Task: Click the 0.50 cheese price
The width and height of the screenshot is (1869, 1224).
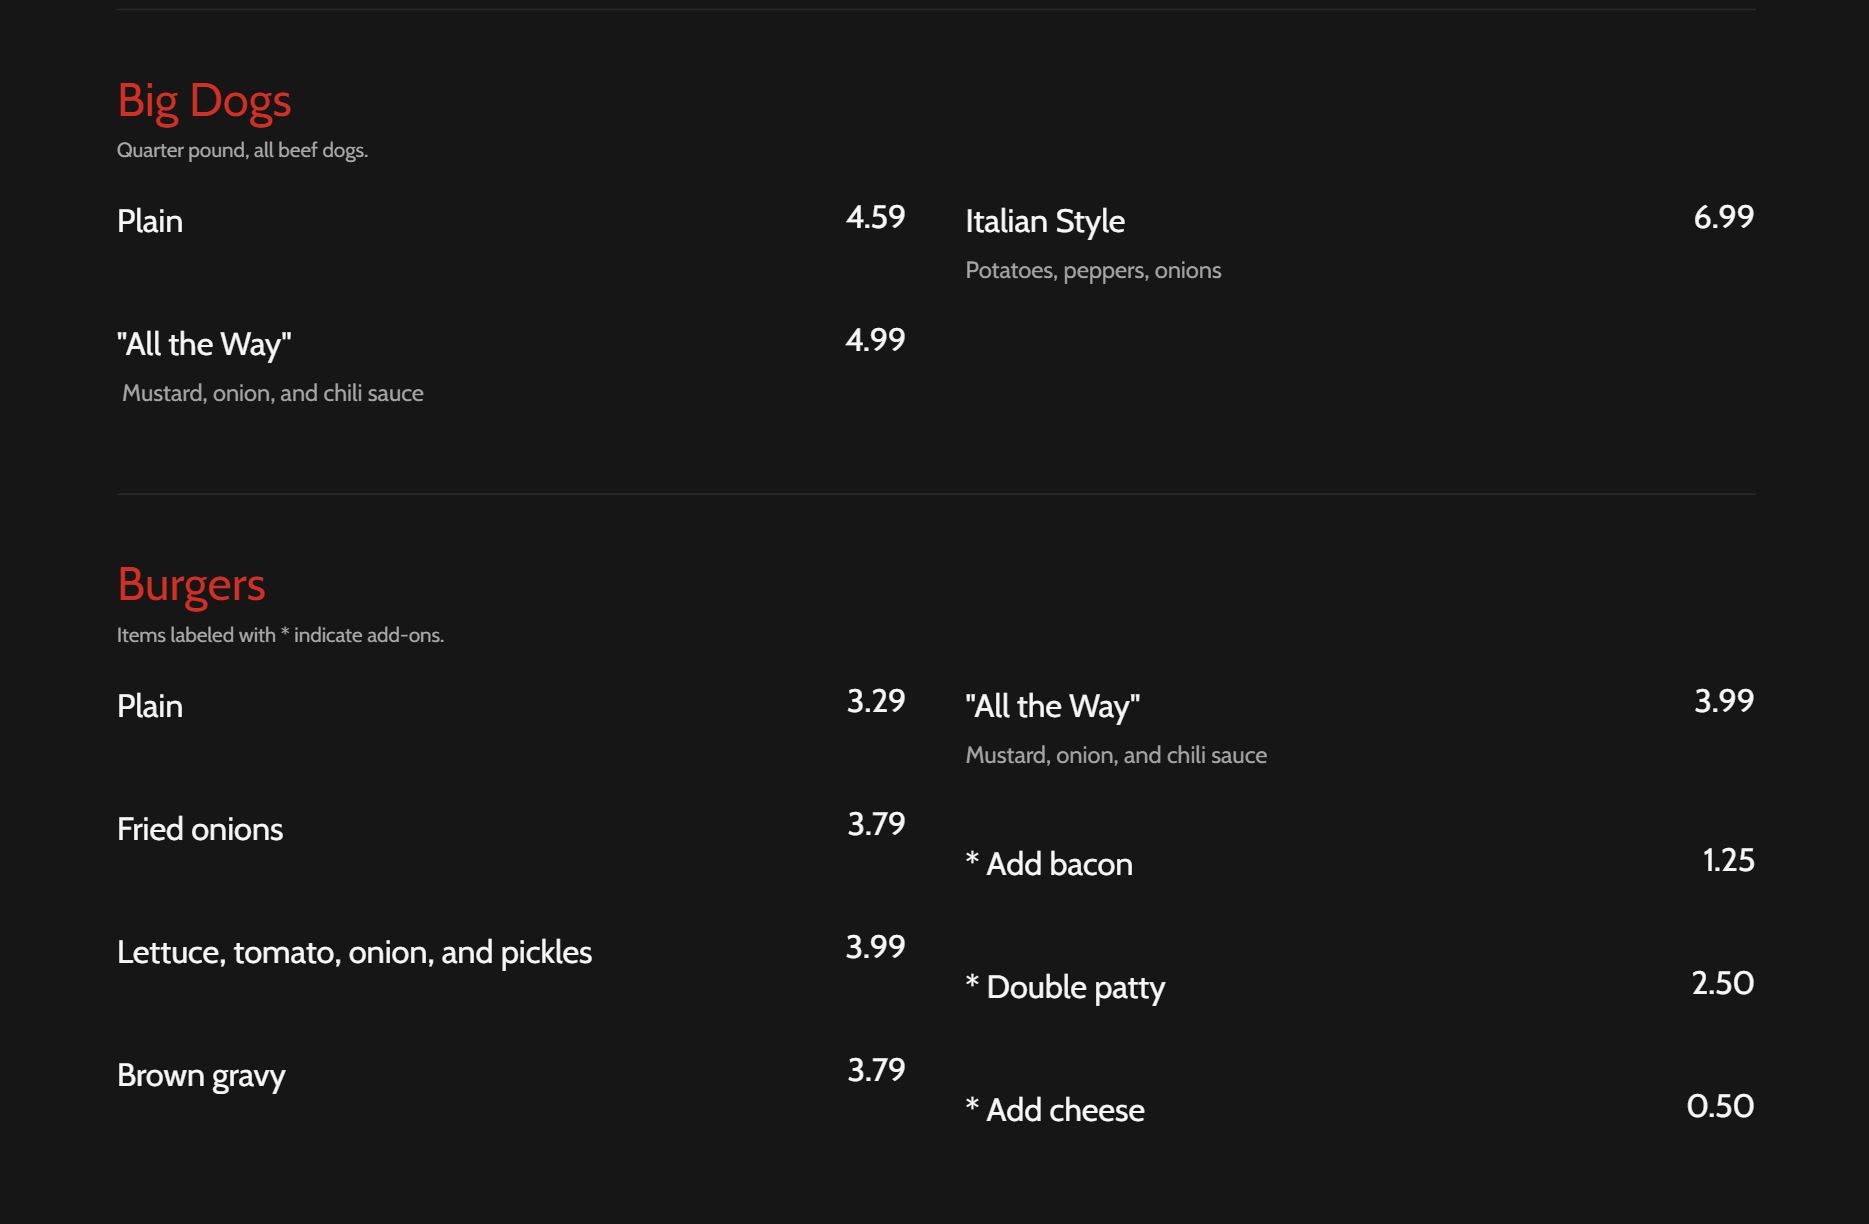Action: tap(1720, 1106)
